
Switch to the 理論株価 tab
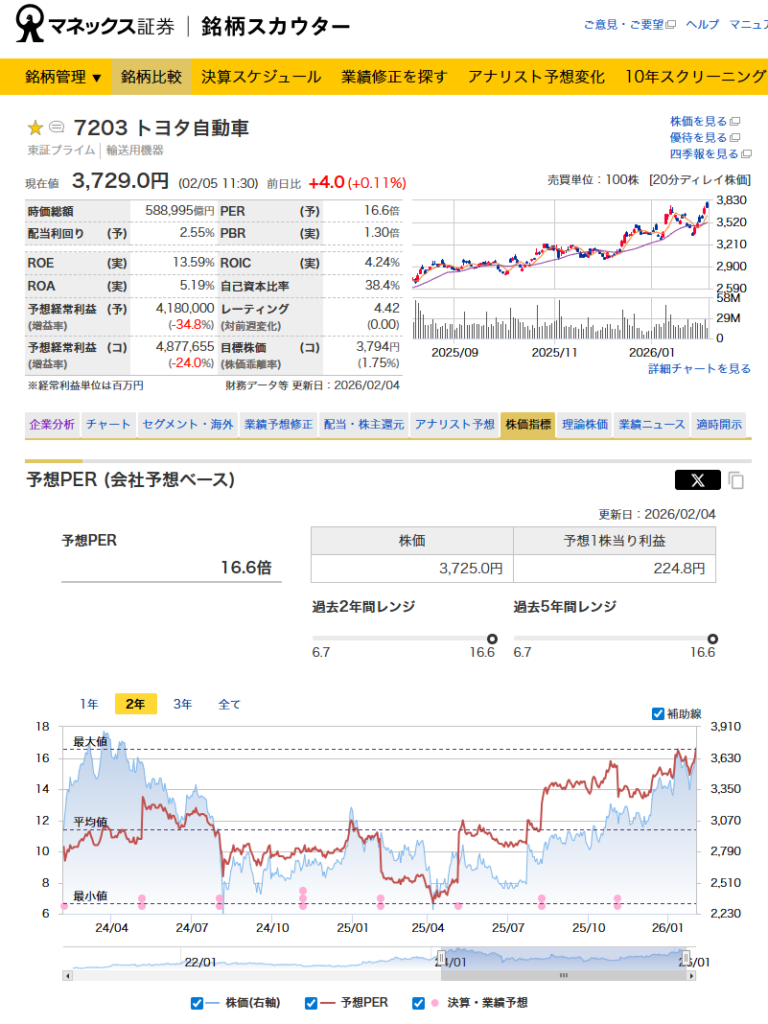coord(584,424)
